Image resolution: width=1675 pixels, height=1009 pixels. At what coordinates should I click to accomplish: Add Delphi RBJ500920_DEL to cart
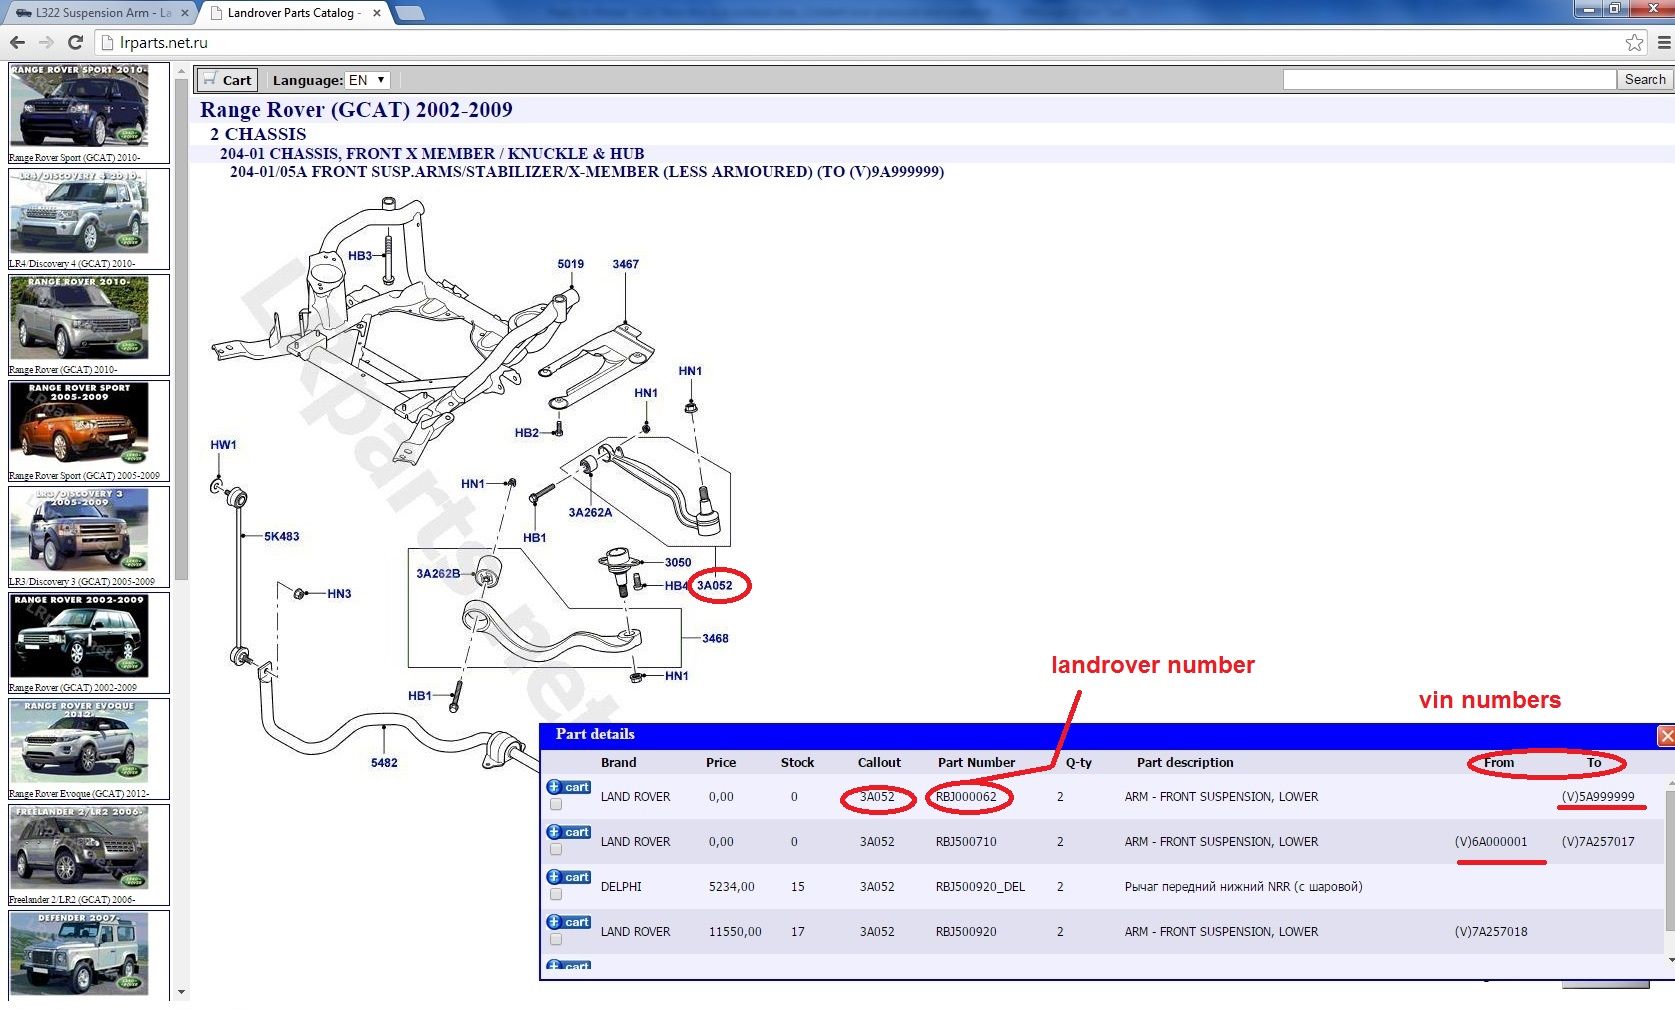(x=569, y=877)
